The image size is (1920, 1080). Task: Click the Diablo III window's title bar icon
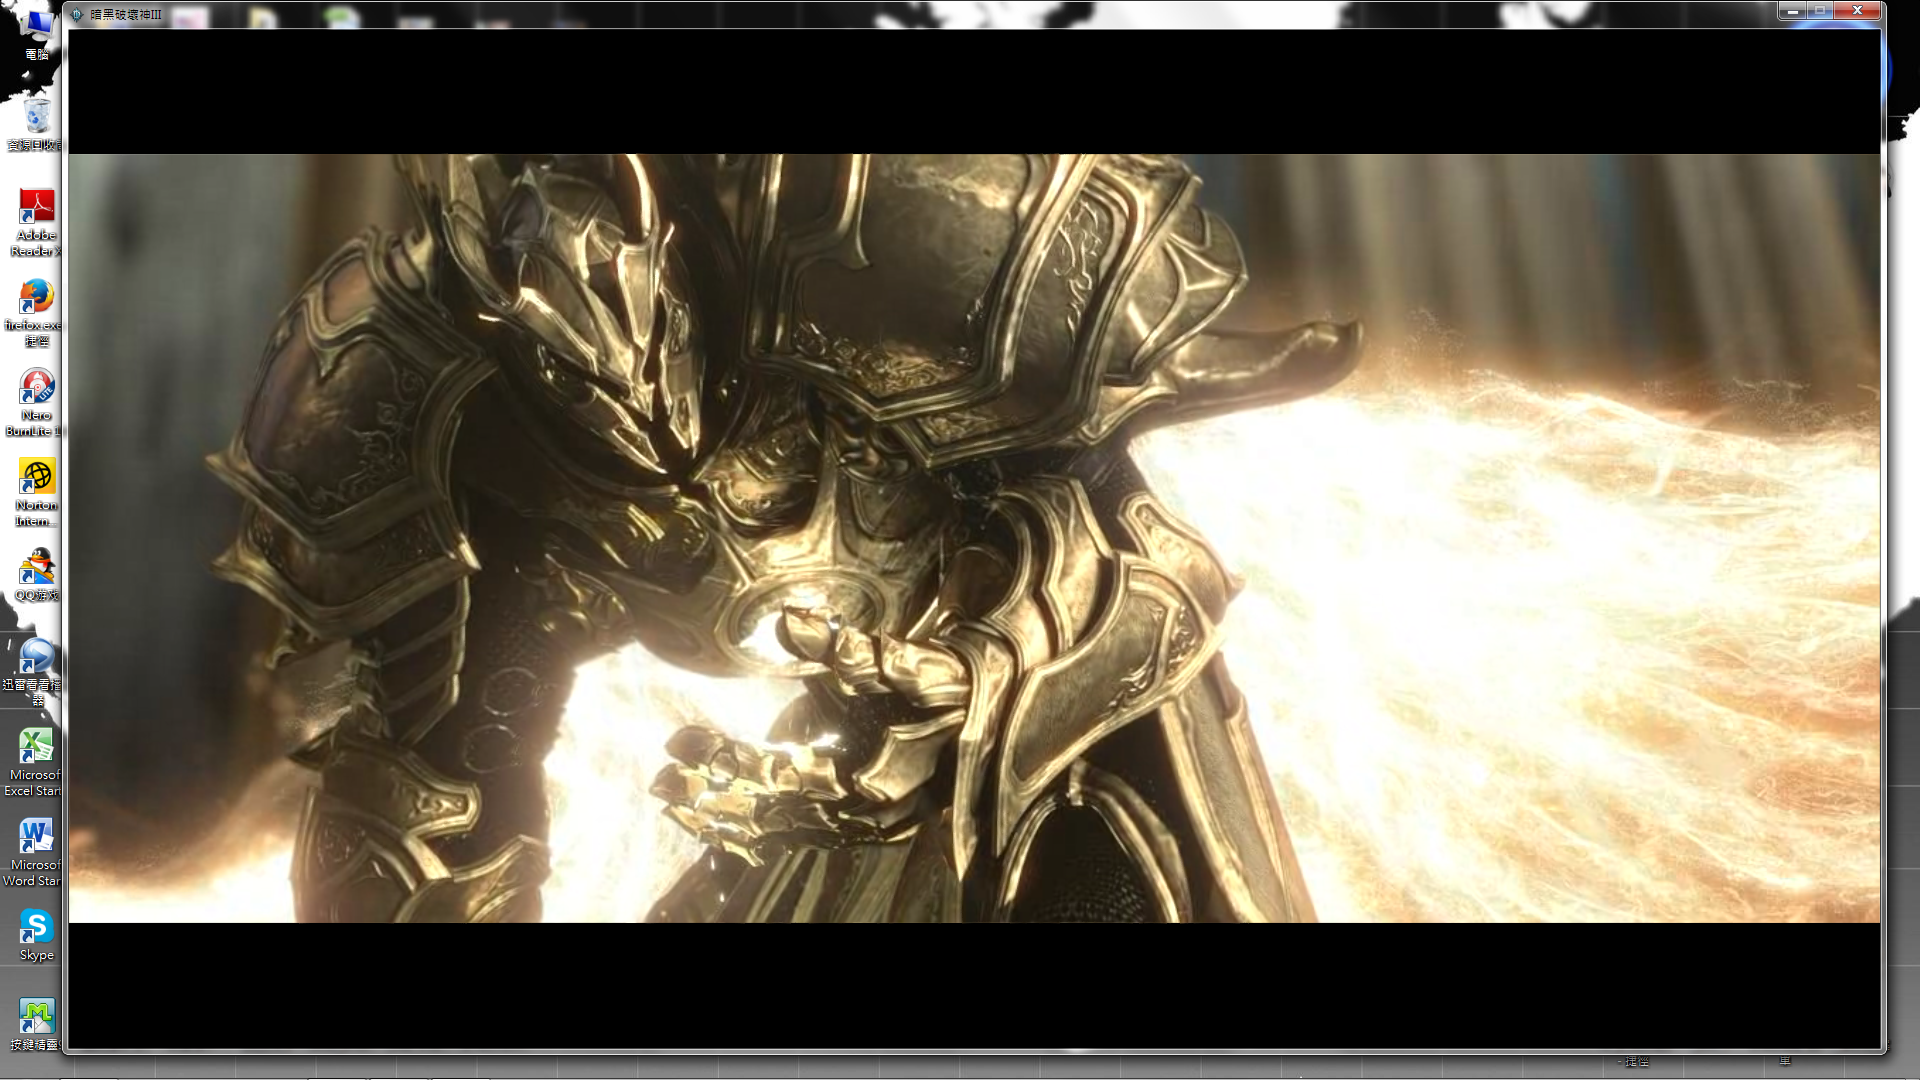click(77, 14)
